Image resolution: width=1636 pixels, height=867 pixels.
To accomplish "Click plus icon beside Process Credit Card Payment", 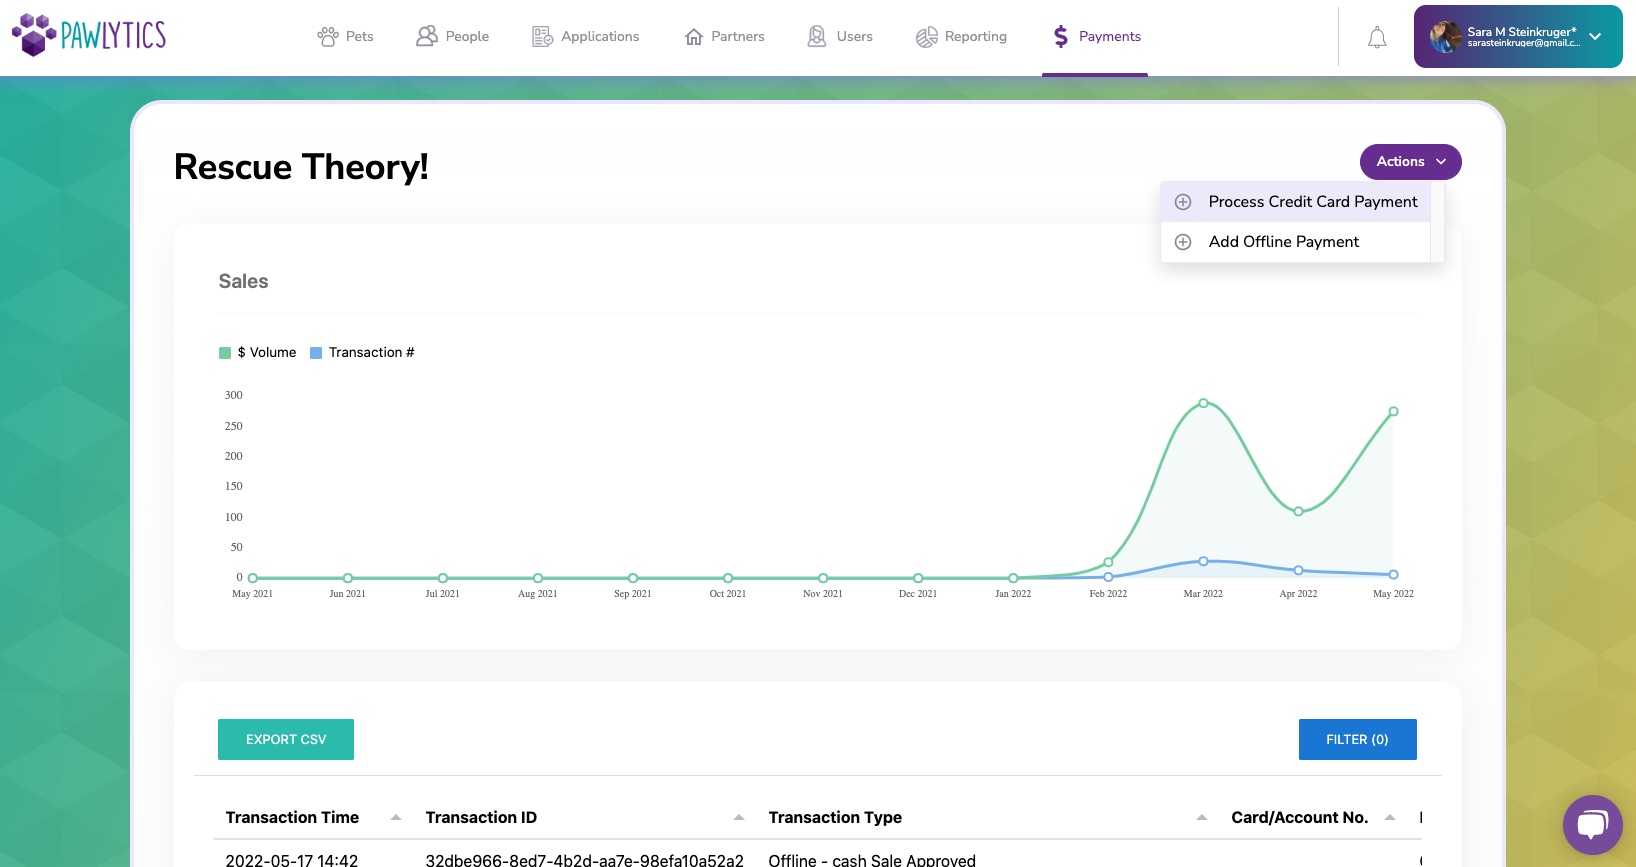I will tap(1183, 202).
